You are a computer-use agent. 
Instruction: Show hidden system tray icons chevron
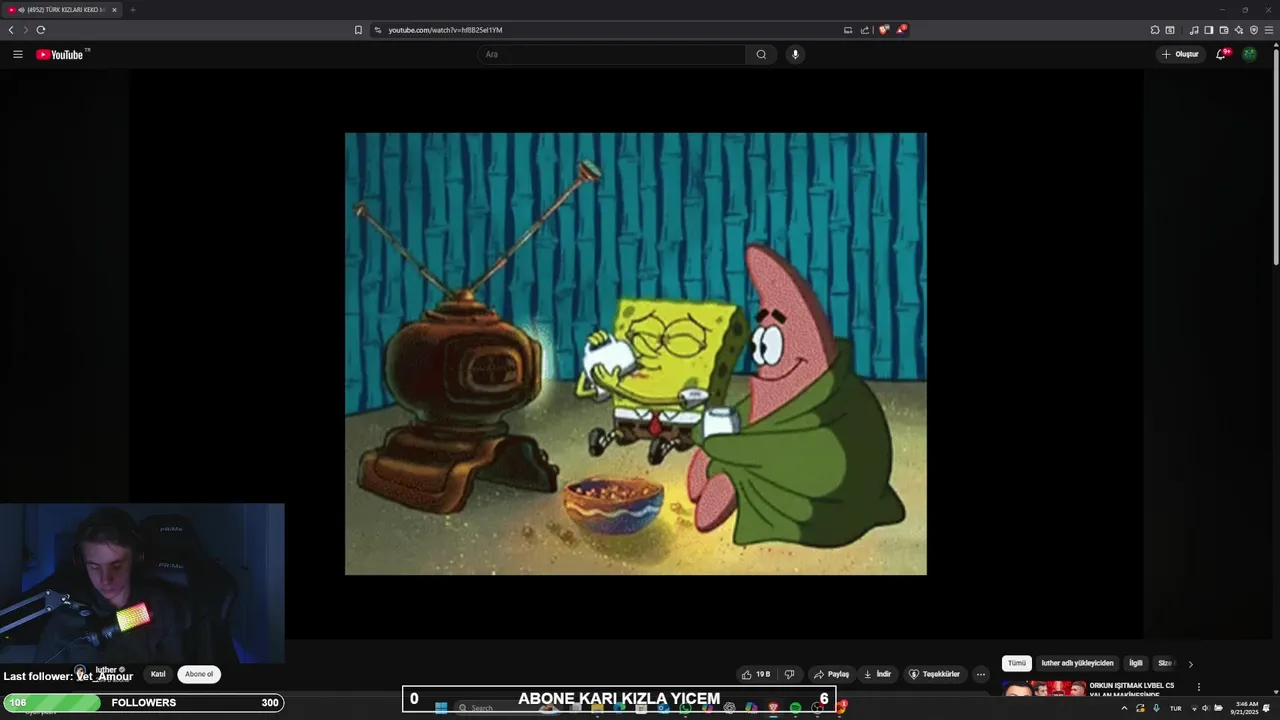coord(1124,708)
